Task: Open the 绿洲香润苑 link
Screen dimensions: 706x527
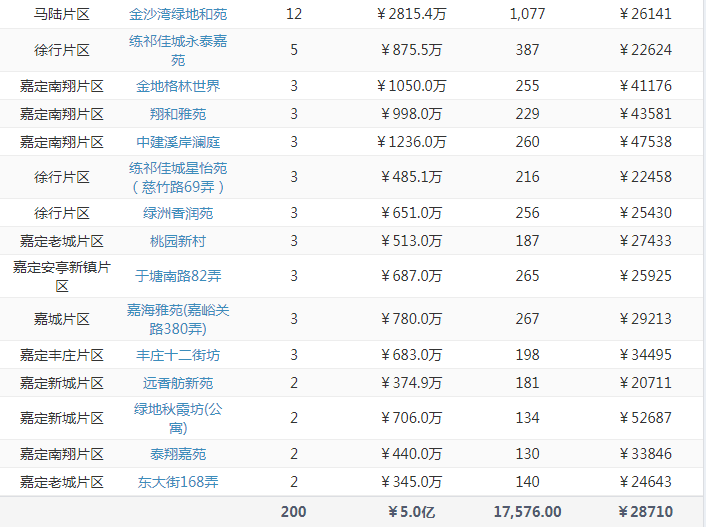Action: (178, 213)
